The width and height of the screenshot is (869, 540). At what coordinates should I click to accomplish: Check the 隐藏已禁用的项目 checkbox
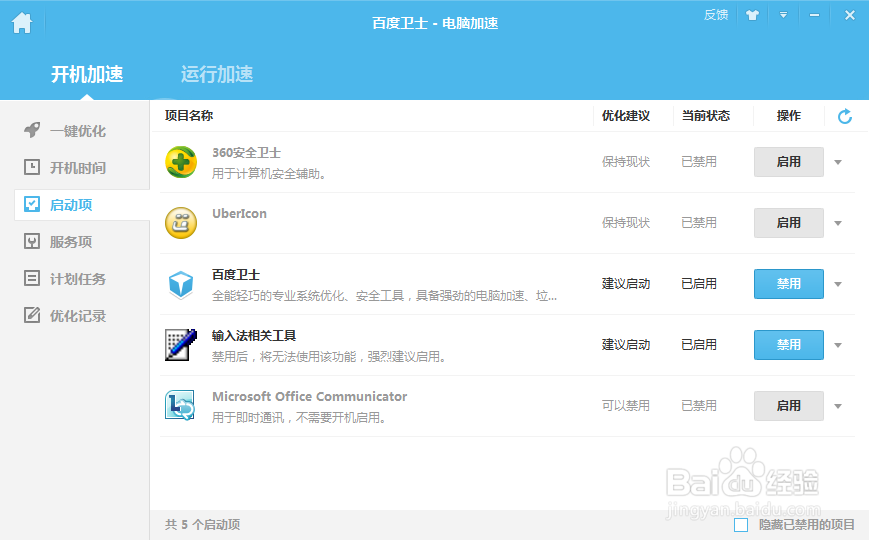click(x=741, y=524)
